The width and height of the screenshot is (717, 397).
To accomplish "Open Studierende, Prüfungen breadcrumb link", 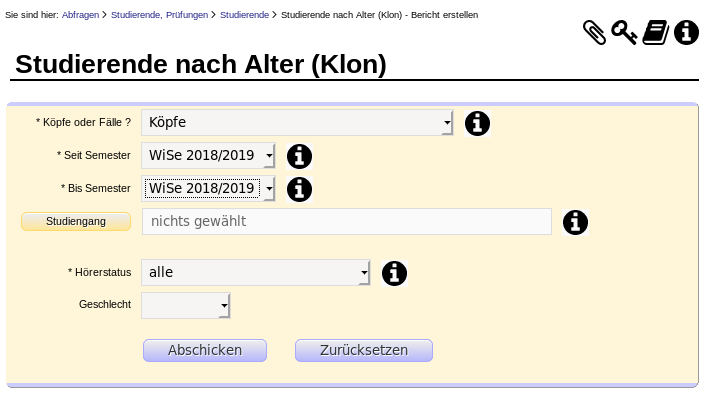I will [x=160, y=15].
